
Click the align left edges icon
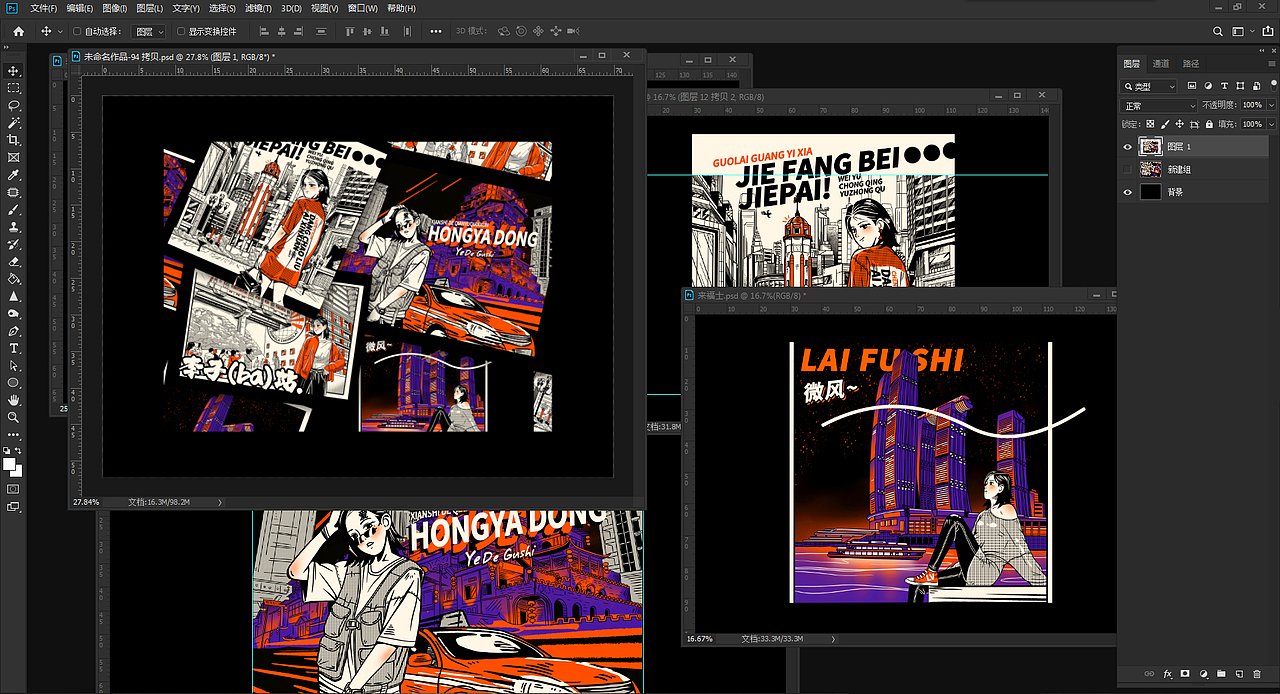264,31
